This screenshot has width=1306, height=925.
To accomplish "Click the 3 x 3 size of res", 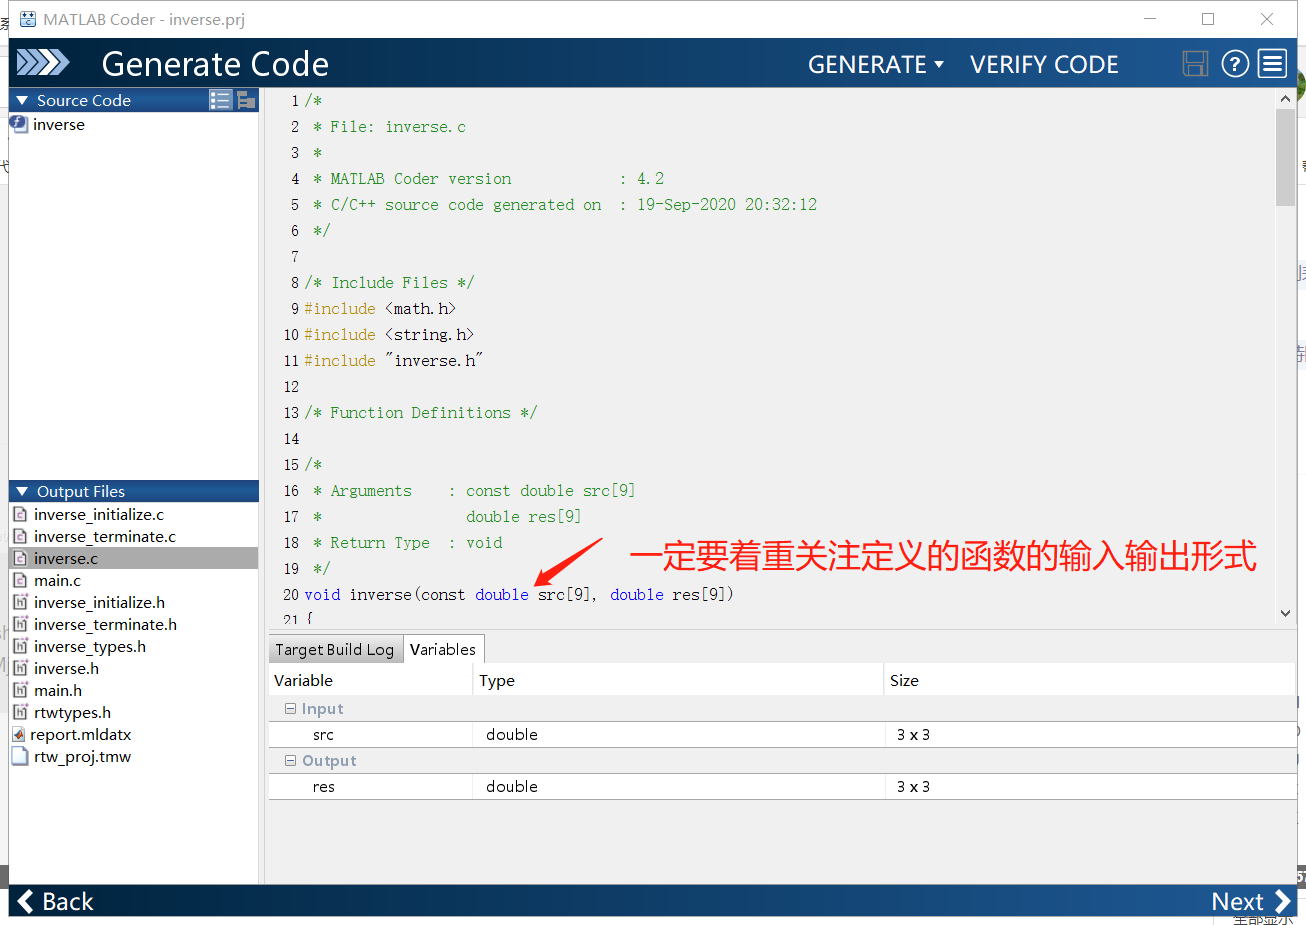I will click(913, 786).
